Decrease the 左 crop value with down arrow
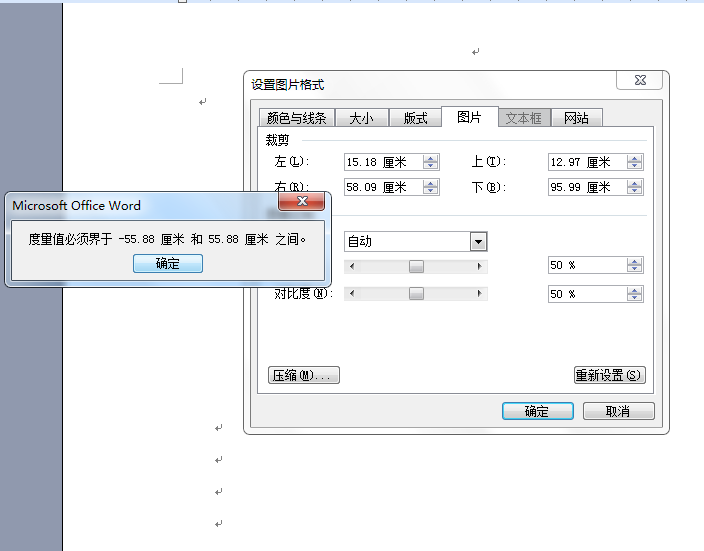The image size is (704, 551). [x=431, y=166]
